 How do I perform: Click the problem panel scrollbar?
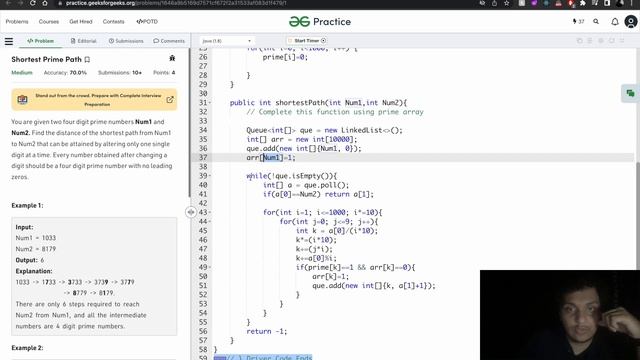(x=189, y=122)
